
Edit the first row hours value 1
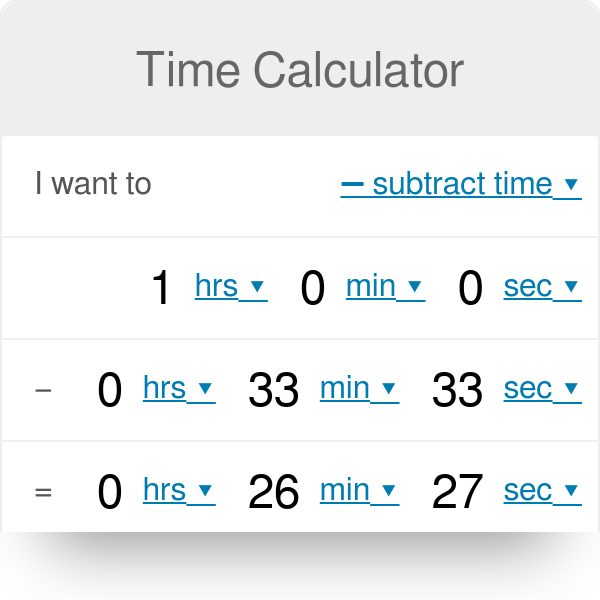161,289
